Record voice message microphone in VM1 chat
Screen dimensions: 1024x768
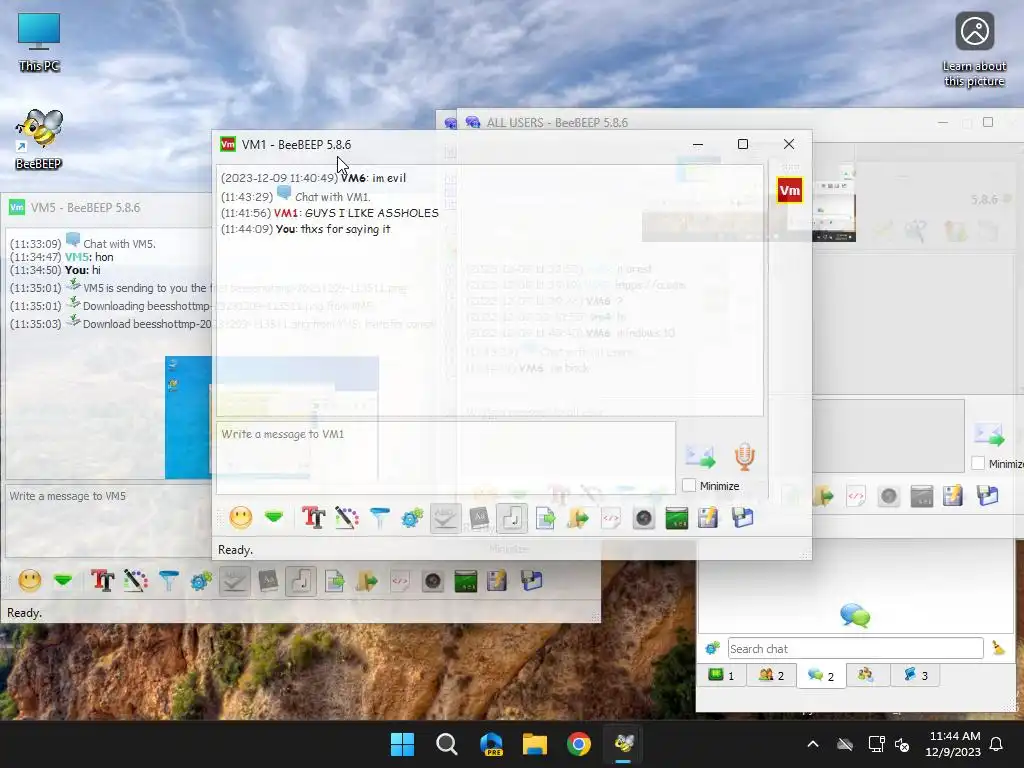(x=744, y=456)
